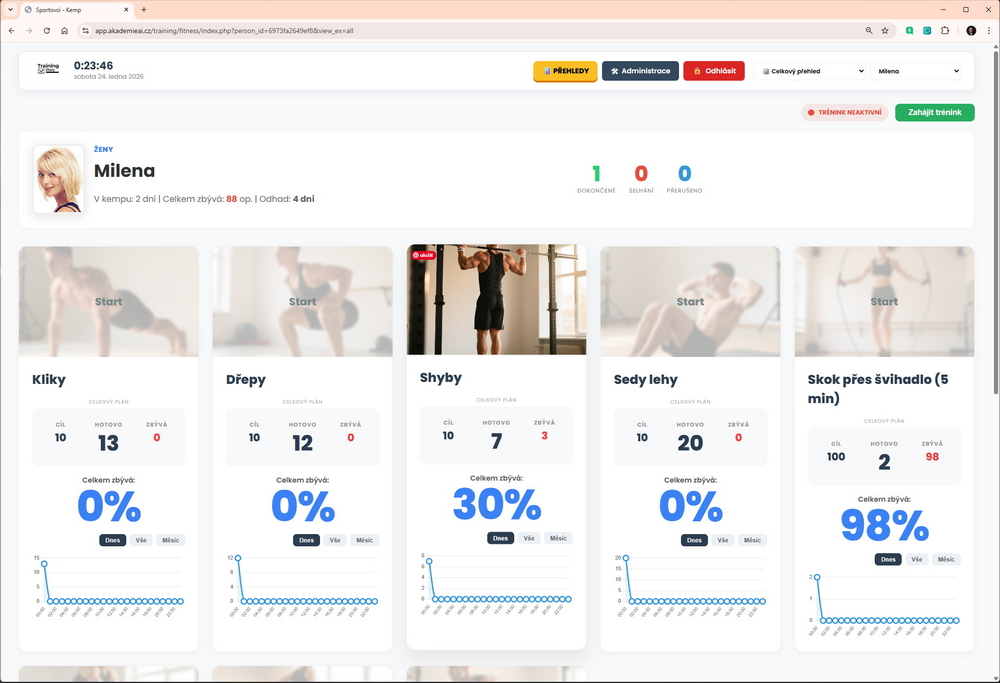Click the first data point on Shyby chart

click(430, 562)
